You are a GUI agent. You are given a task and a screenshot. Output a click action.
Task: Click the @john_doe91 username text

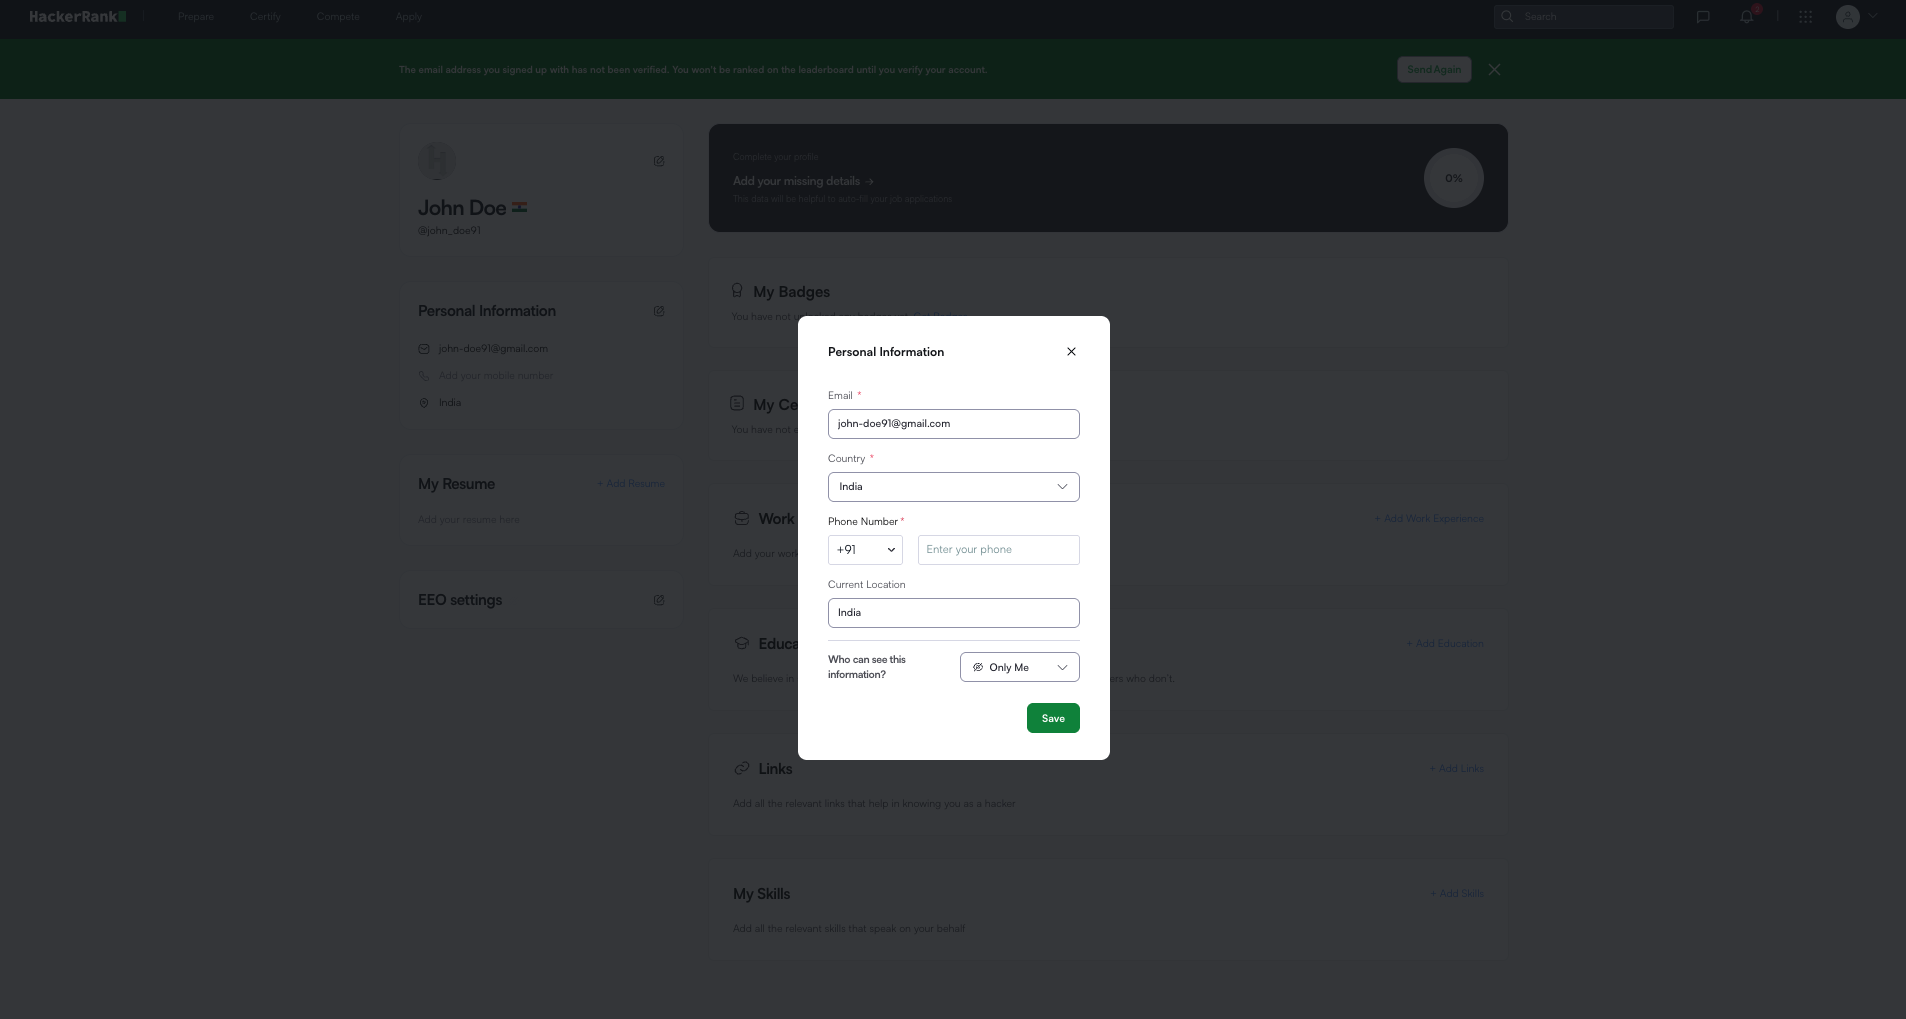pos(449,231)
